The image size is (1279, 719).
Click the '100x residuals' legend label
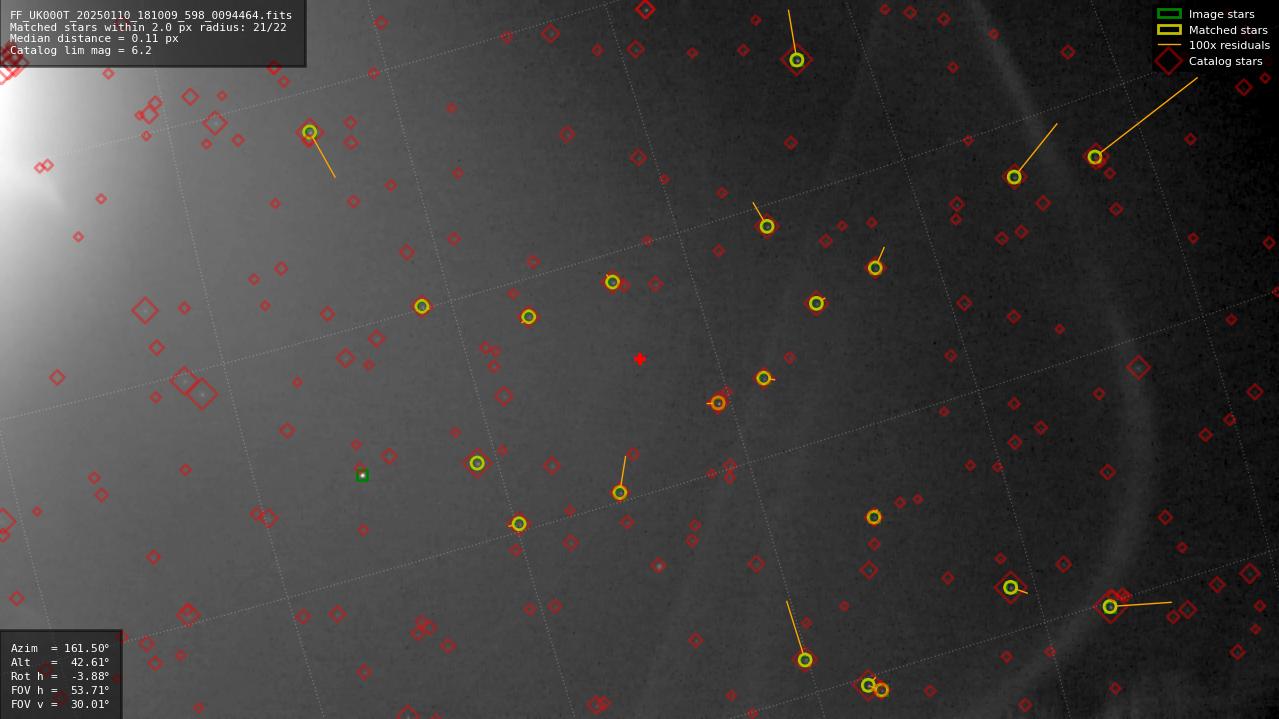click(x=1229, y=45)
